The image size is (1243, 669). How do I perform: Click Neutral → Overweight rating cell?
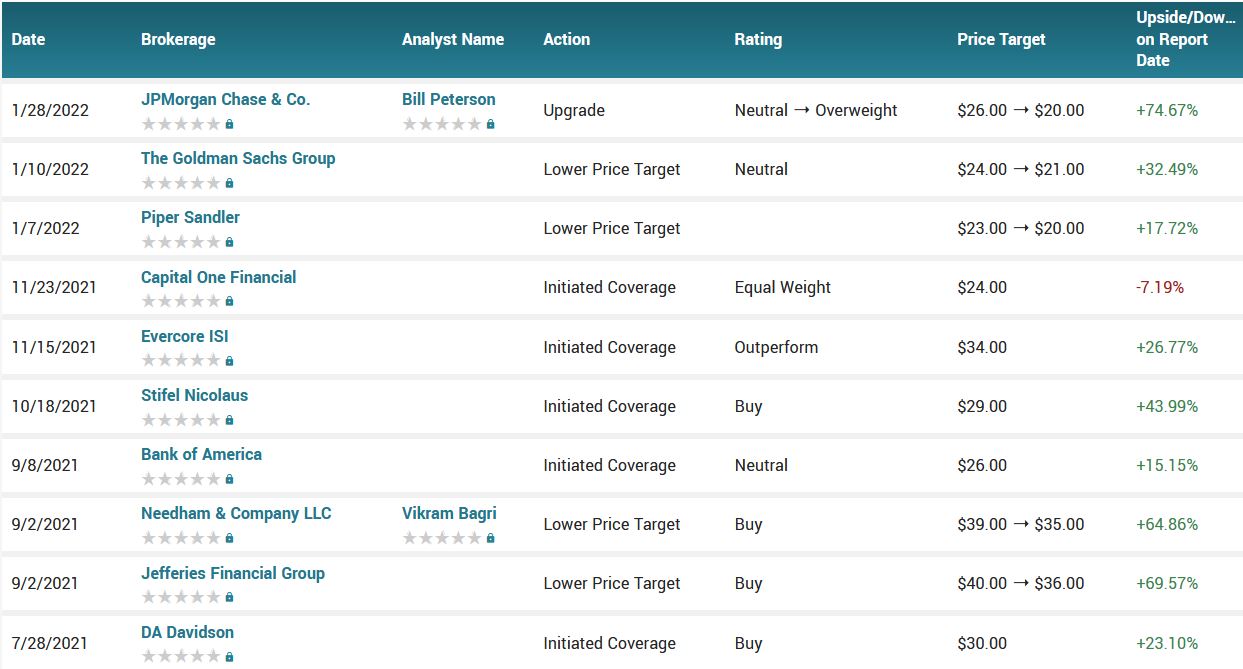pos(816,110)
